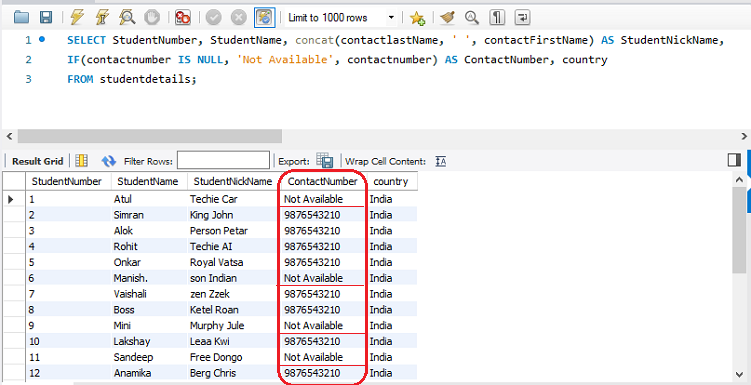Click the StudentNickName column header
The width and height of the screenshot is (751, 385).
(x=233, y=181)
